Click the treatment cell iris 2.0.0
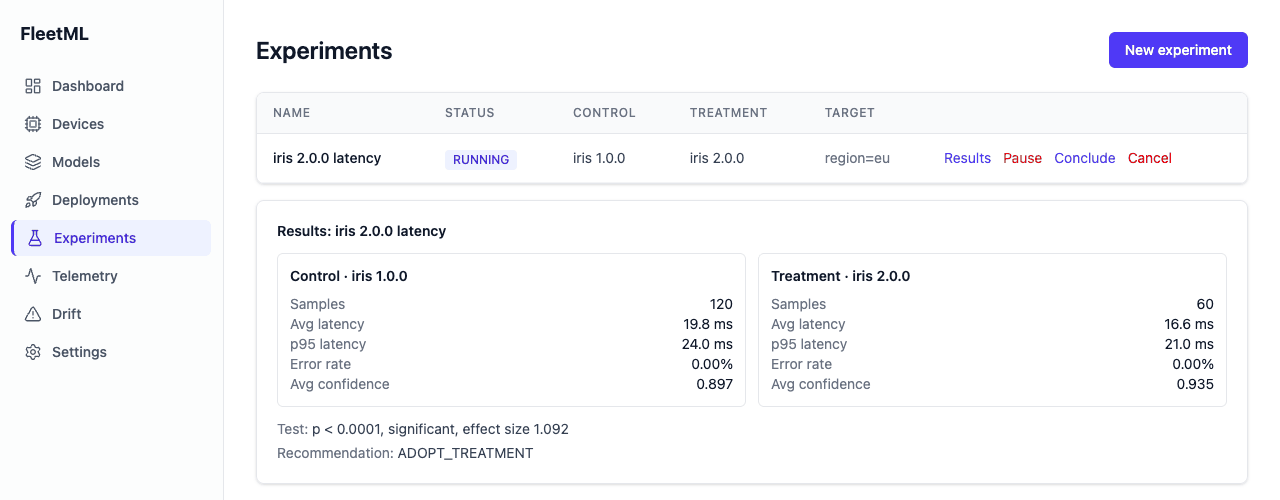Screen dimensions: 1280x500 [x=717, y=158]
